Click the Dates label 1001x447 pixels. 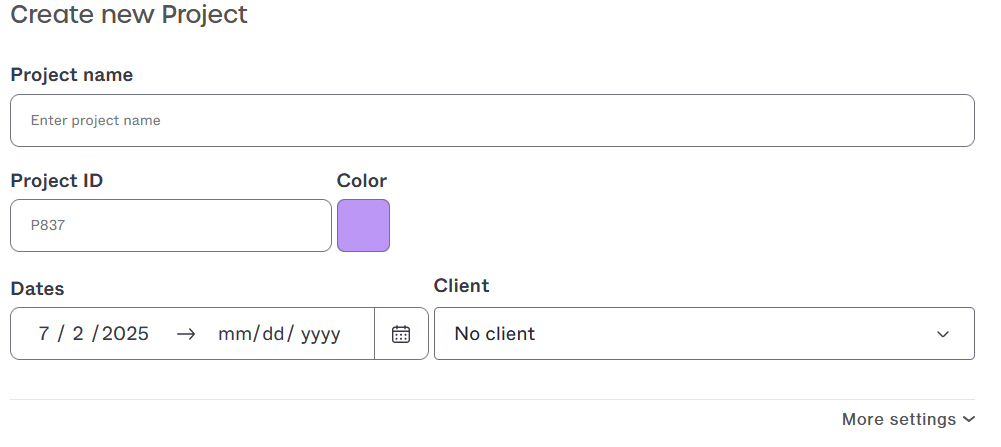click(37, 289)
